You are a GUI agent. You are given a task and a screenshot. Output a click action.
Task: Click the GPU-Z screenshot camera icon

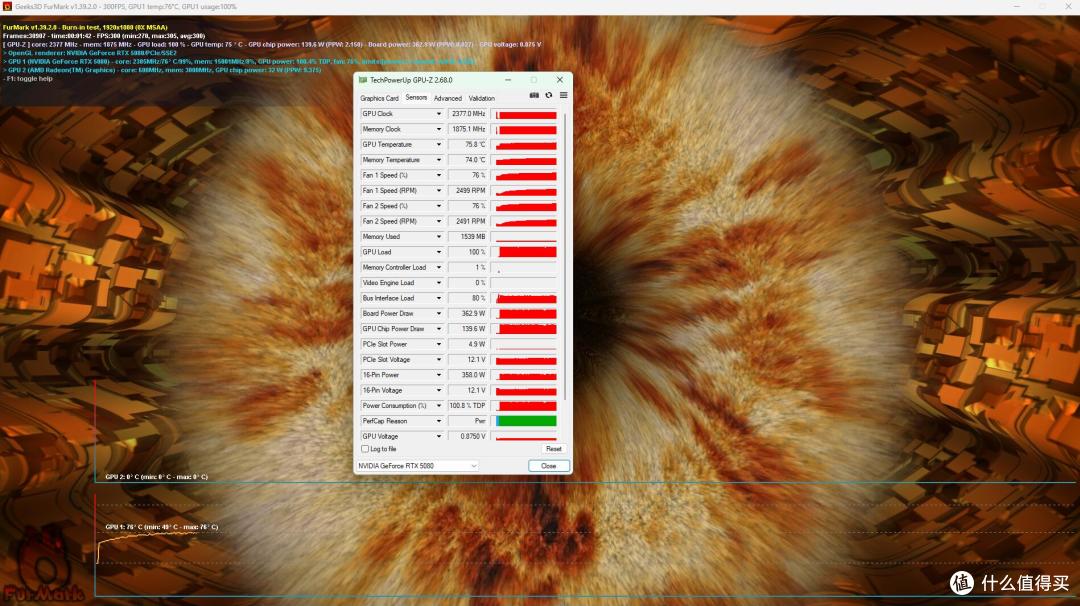pyautogui.click(x=534, y=96)
